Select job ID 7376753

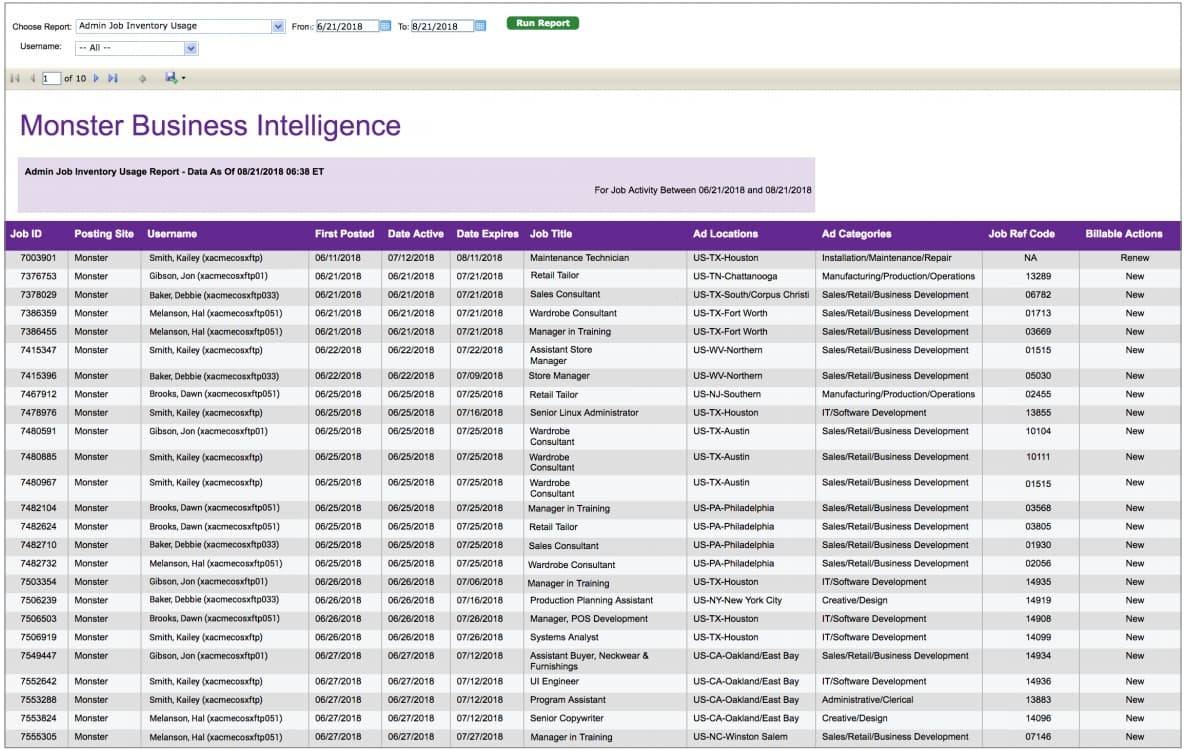[x=38, y=276]
